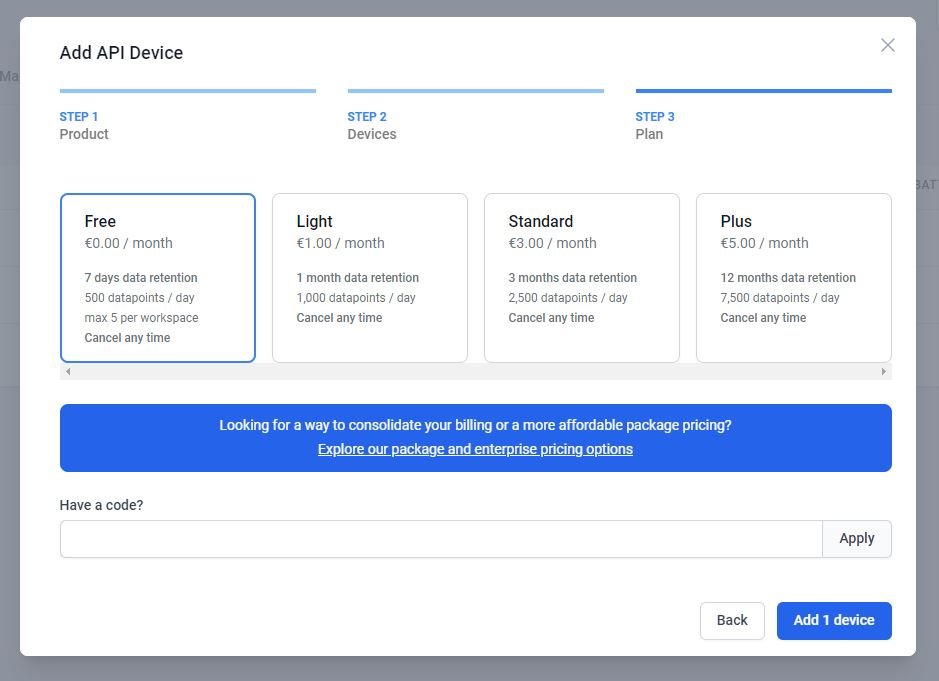The height and width of the screenshot is (681, 939).
Task: Close the Add API Device dialog
Action: click(x=887, y=45)
